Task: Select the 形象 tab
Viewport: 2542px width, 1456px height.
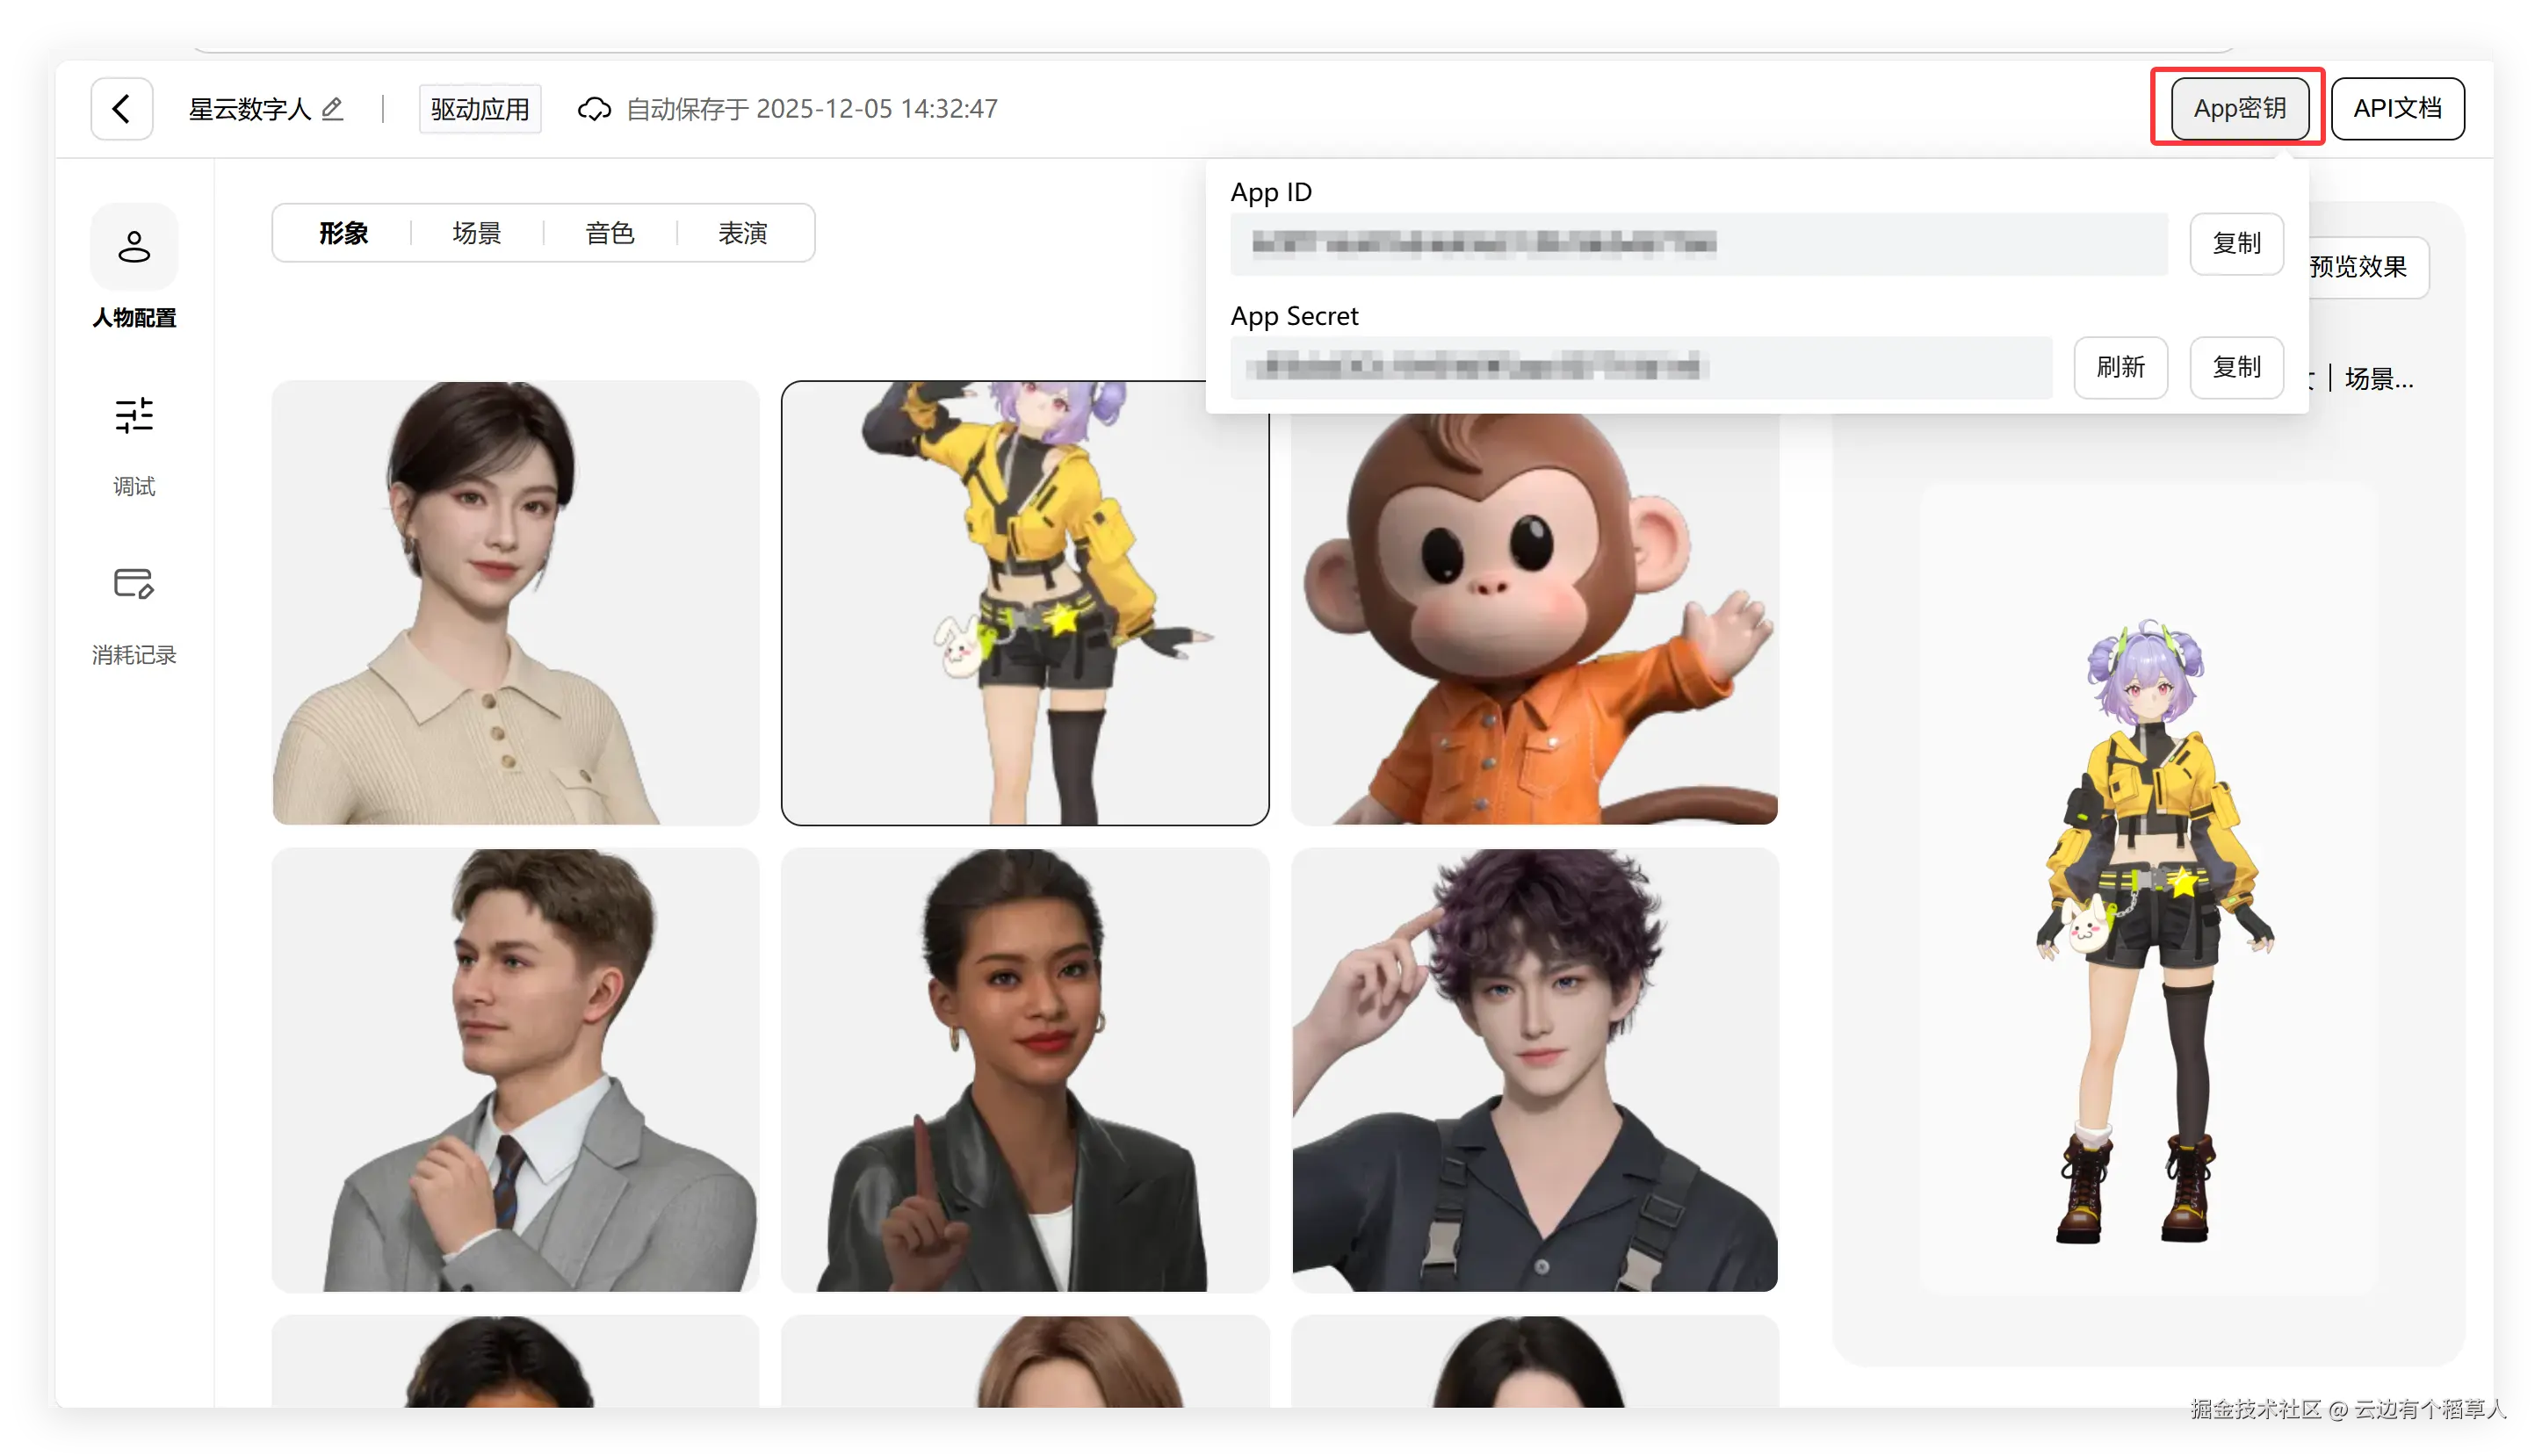Action: point(343,233)
